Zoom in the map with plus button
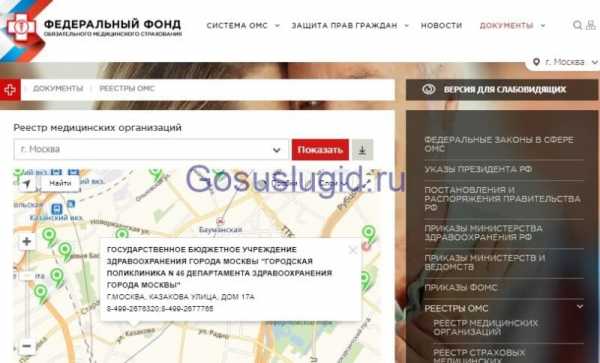Viewport: 600px width, 363px height. [x=27, y=241]
